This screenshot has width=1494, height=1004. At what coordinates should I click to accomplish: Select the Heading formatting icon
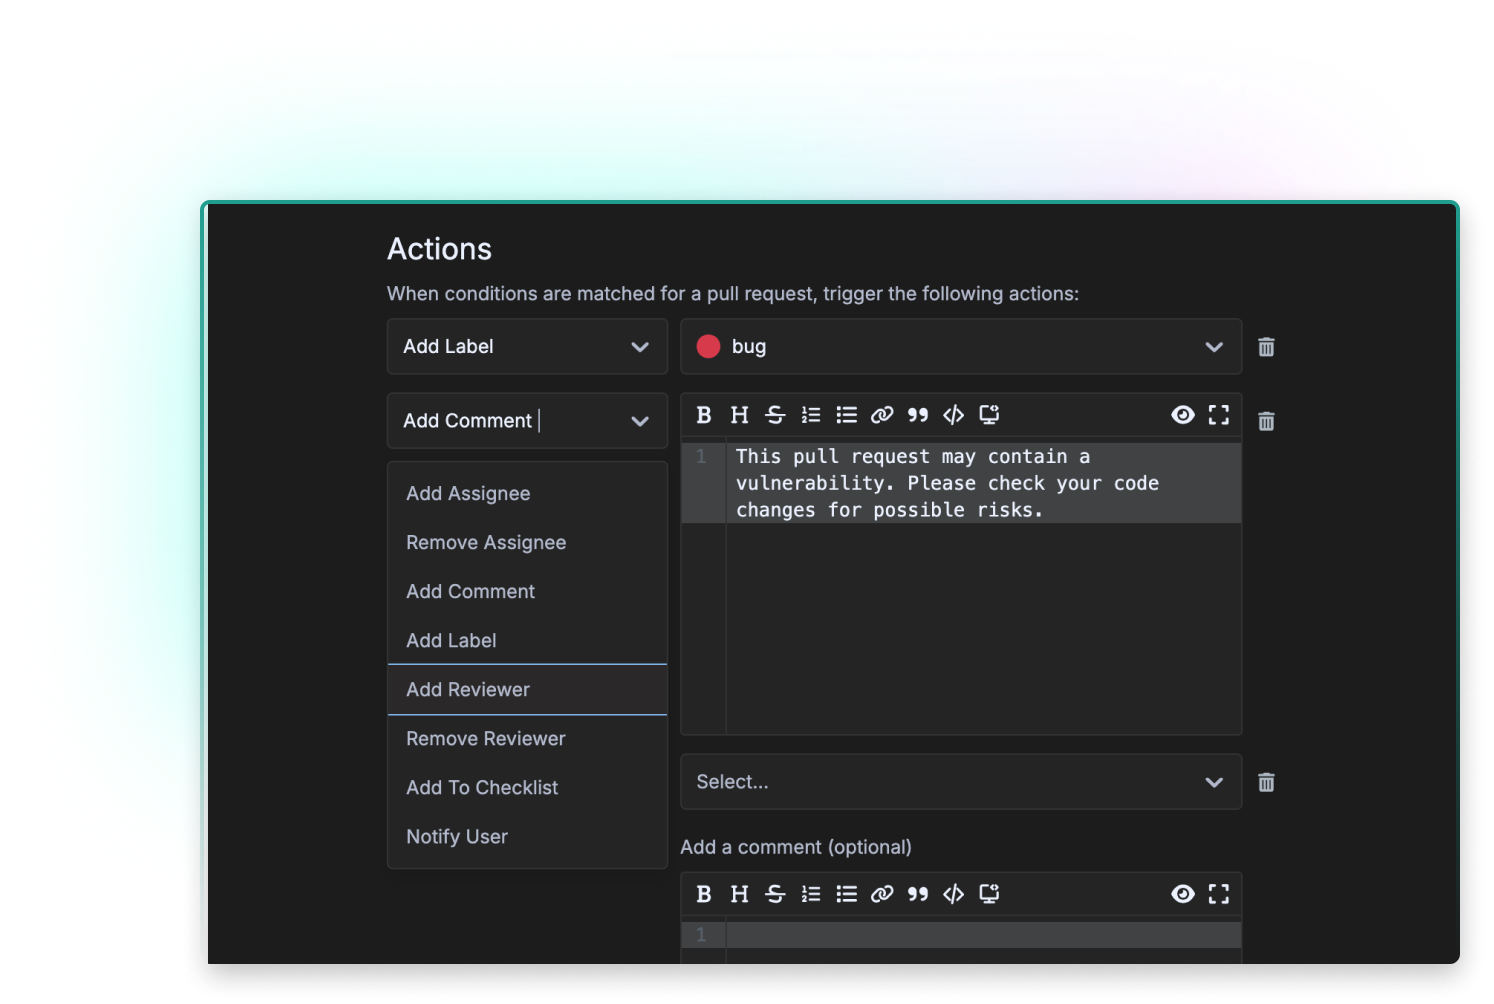click(x=739, y=414)
